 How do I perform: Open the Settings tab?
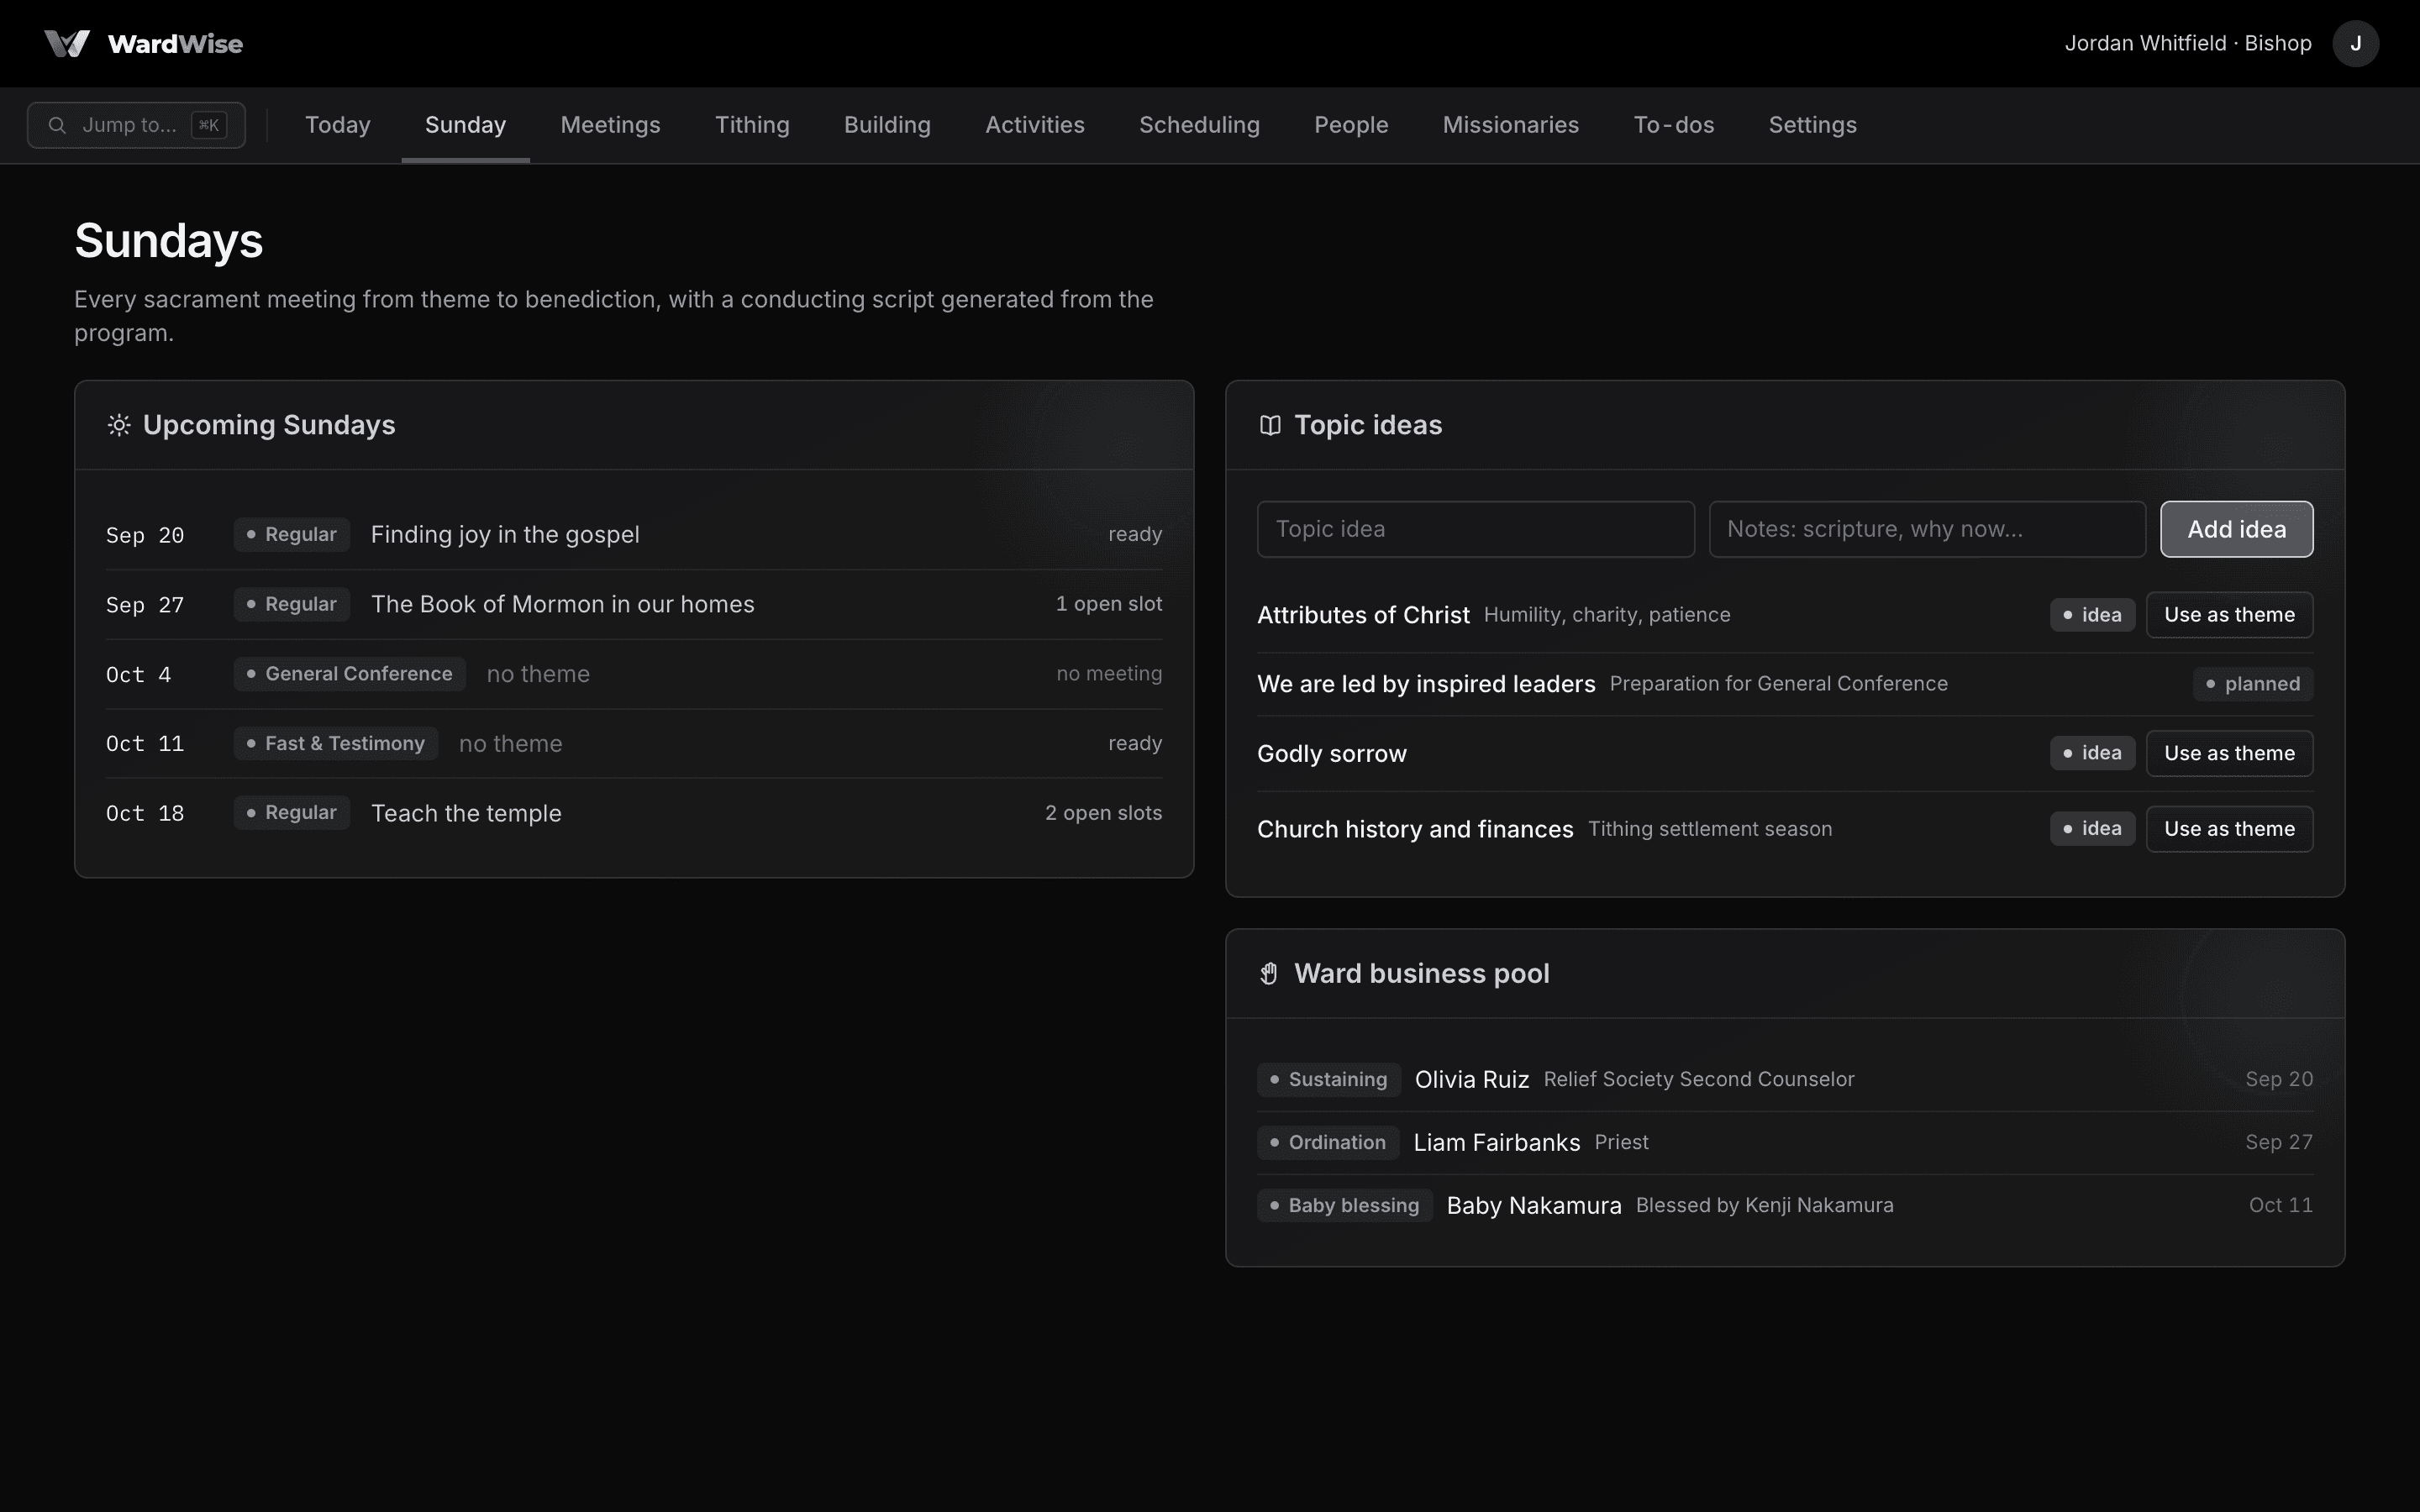(1812, 125)
